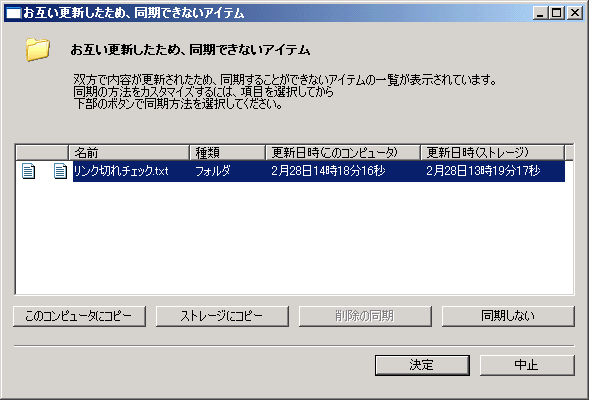Cancel with the 中止 button
589x400 pixels.
pyautogui.click(x=527, y=365)
